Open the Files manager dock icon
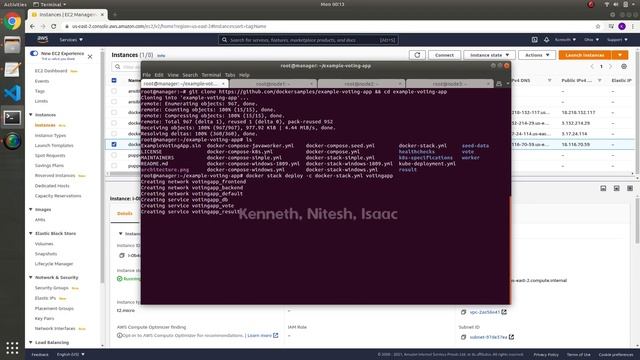 (x=12, y=45)
